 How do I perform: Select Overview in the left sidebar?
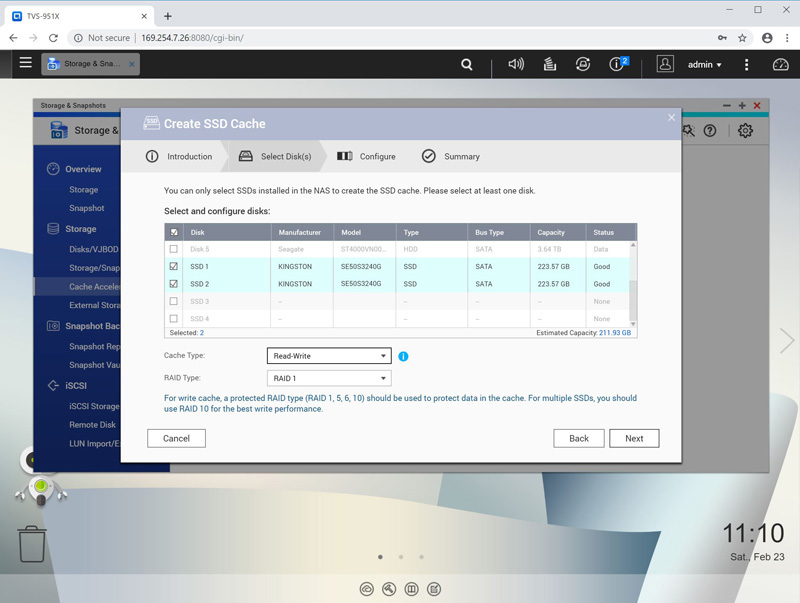(83, 169)
